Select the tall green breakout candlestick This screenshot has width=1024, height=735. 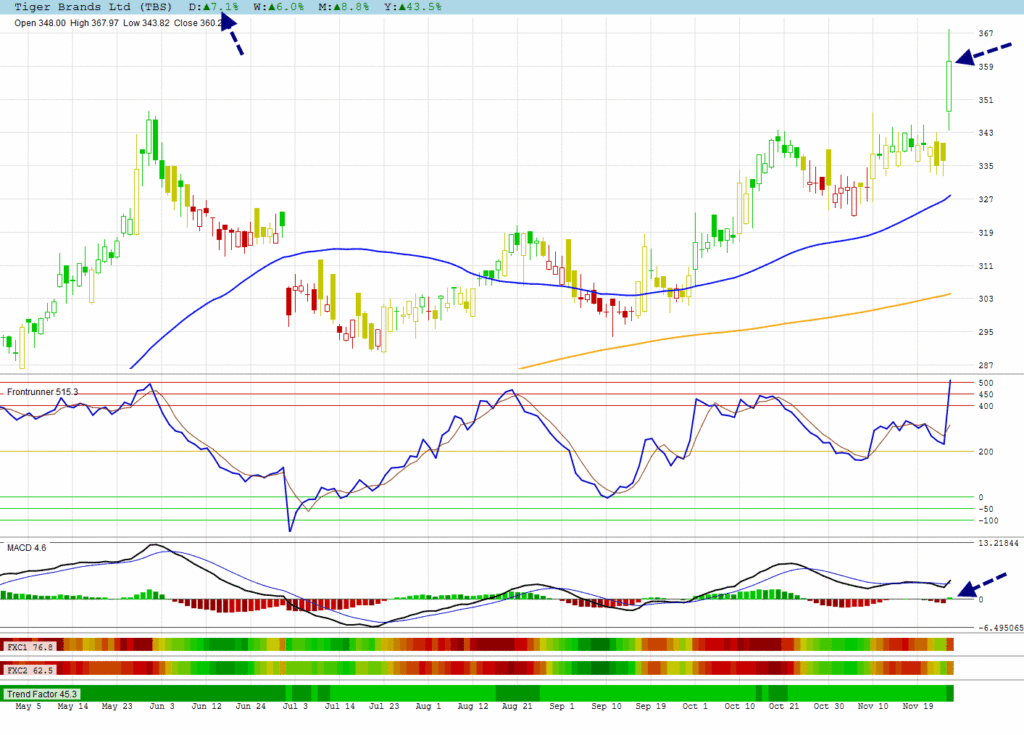tap(948, 85)
